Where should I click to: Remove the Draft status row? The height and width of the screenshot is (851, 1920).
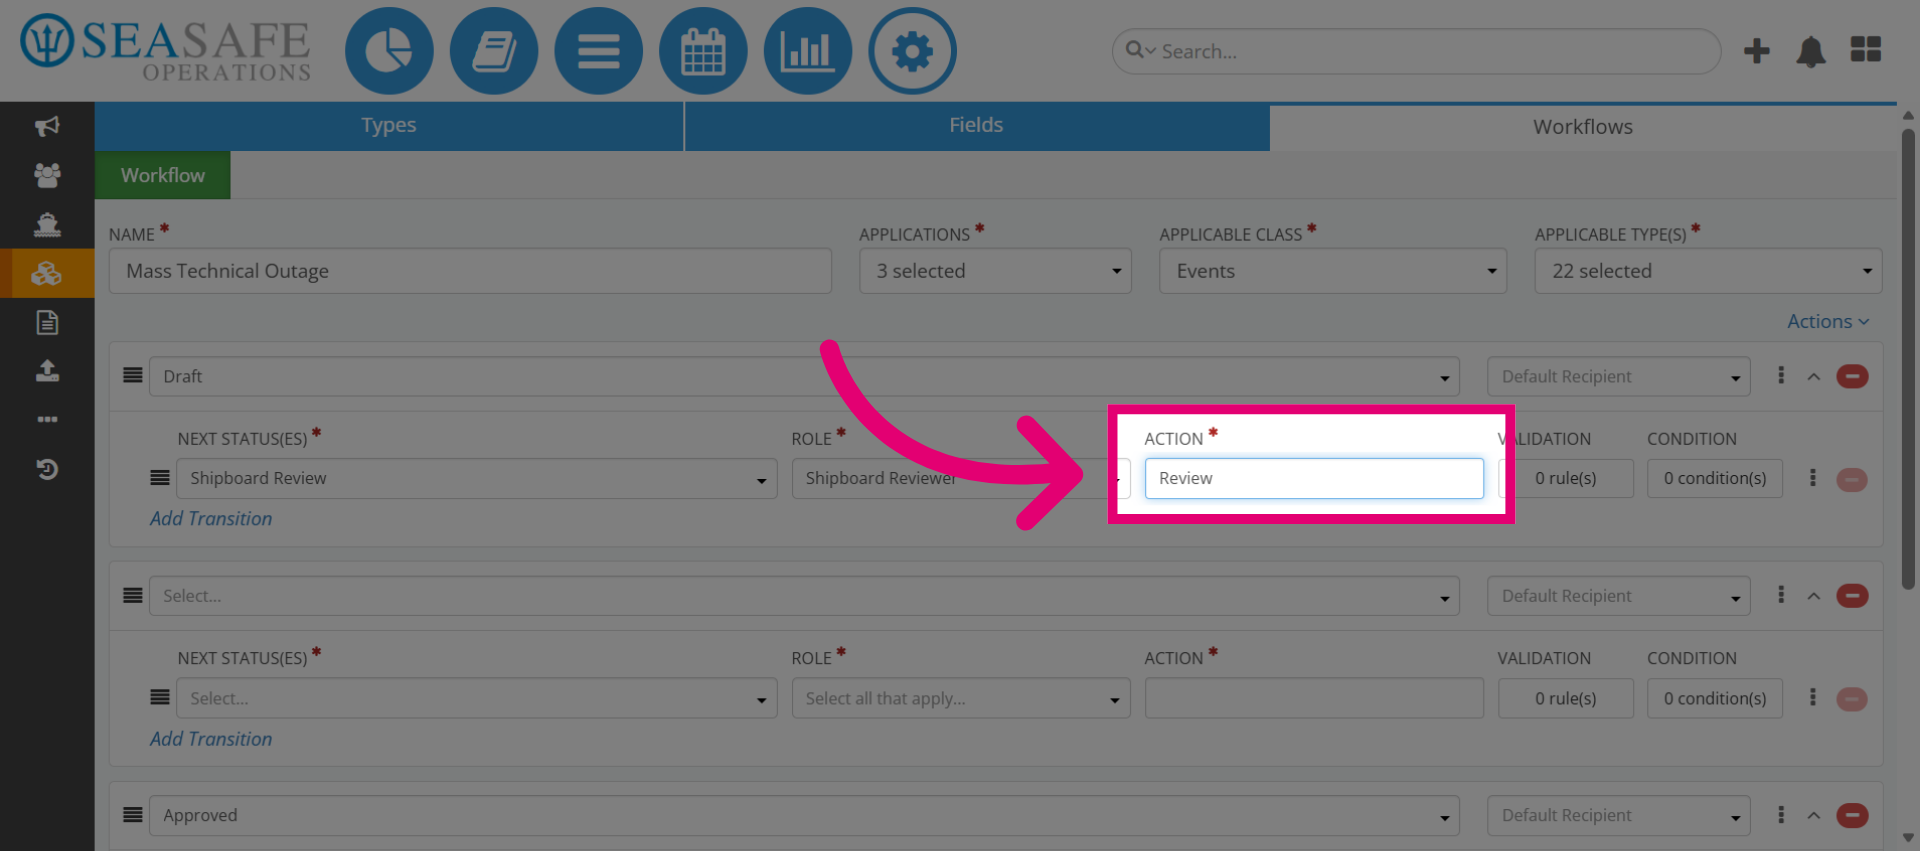[1852, 377]
